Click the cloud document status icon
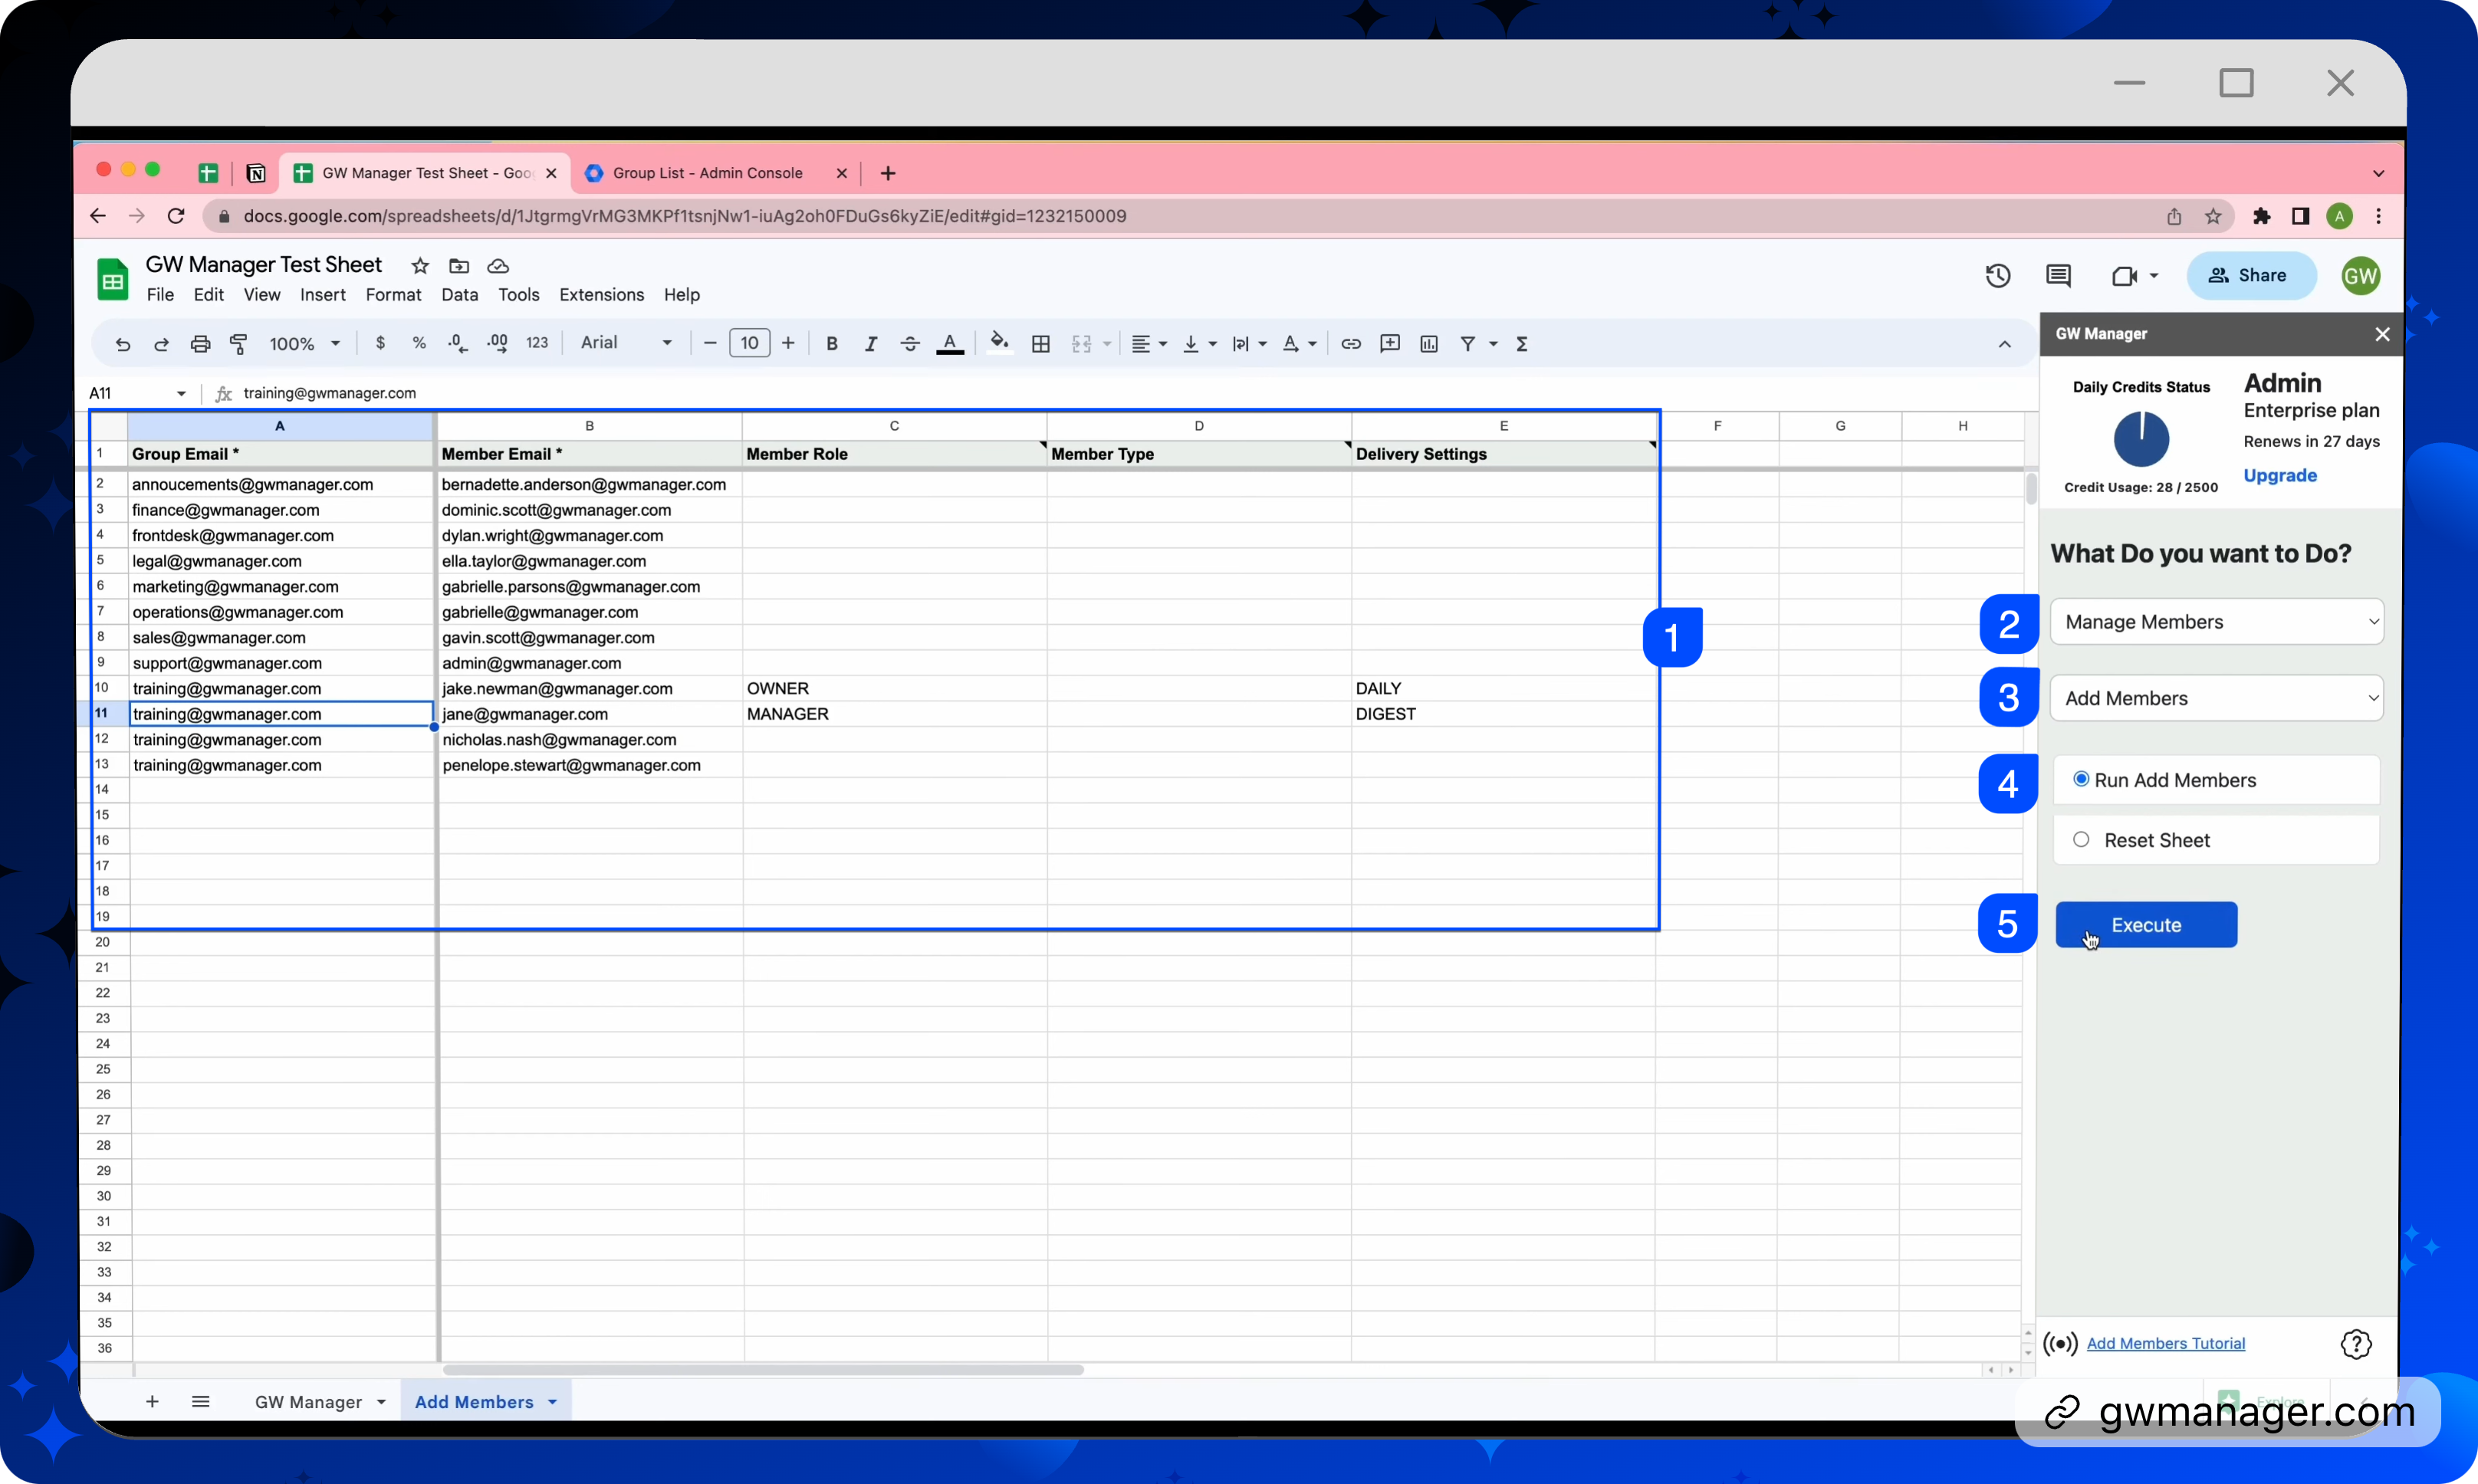The width and height of the screenshot is (2478, 1484). tap(498, 265)
